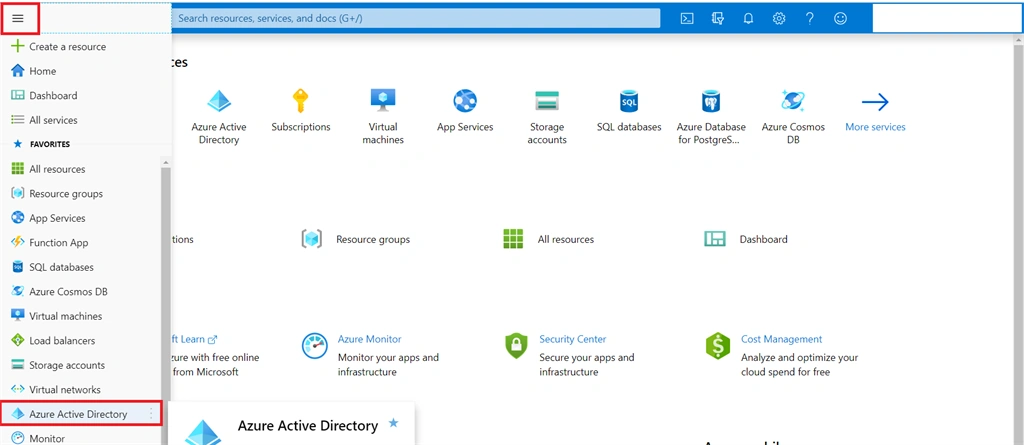This screenshot has width=1024, height=445.
Task: Click All resources text in Navigate section
Action: coord(566,240)
